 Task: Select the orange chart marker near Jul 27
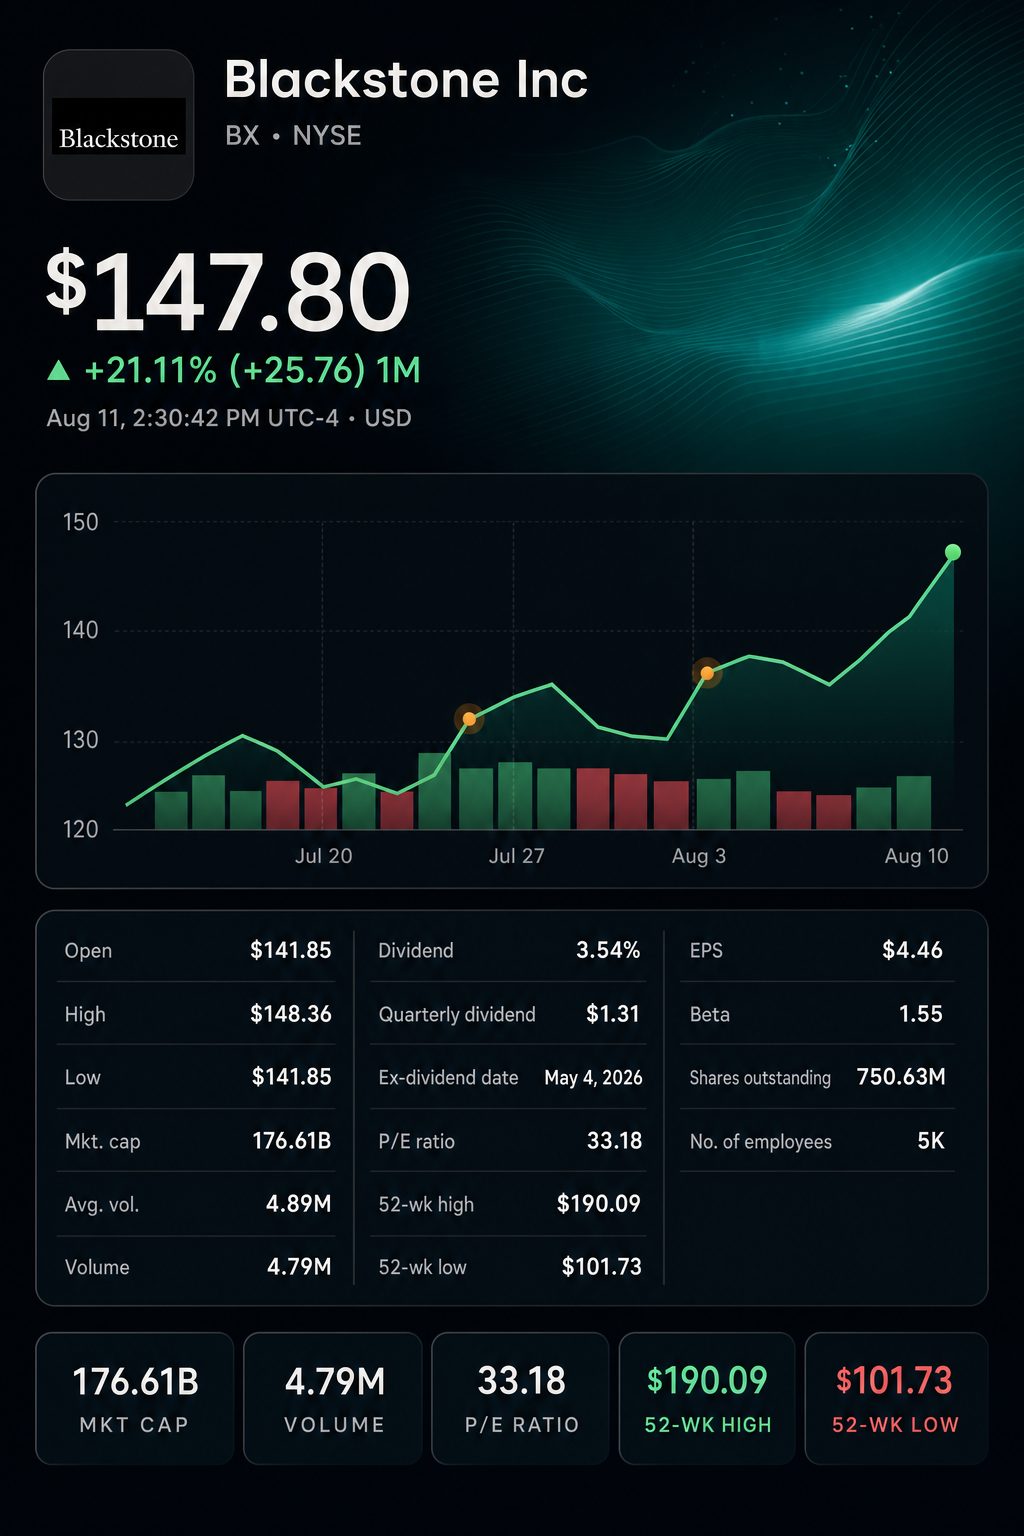click(469, 718)
